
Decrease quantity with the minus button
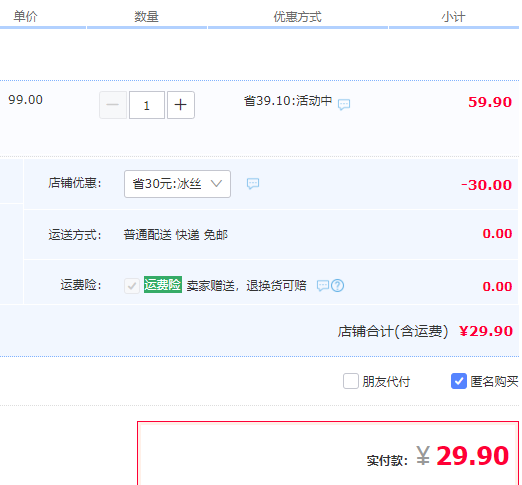point(113,105)
